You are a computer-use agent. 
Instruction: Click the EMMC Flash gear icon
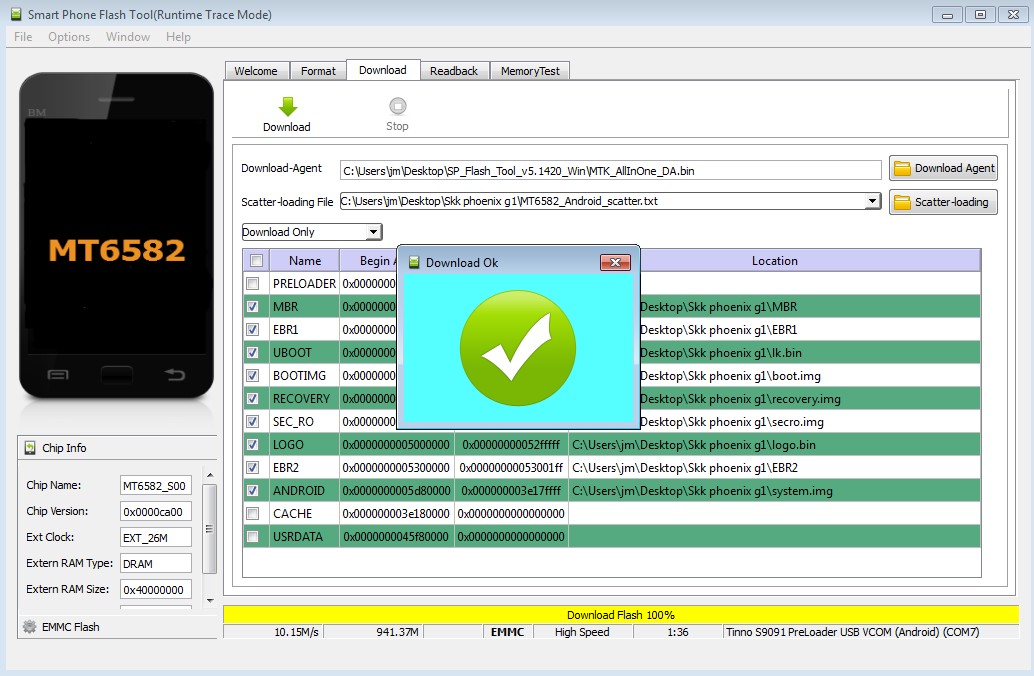[30, 627]
